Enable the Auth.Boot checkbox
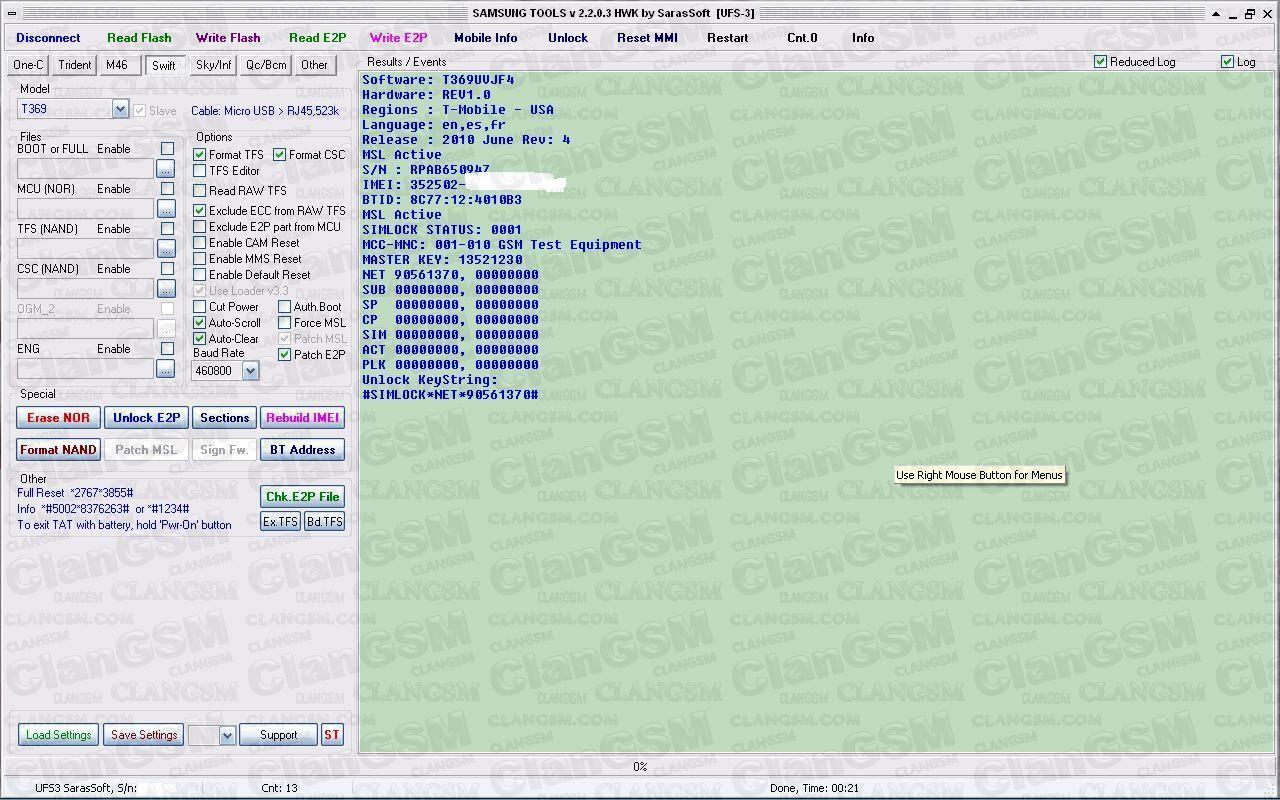The width and height of the screenshot is (1280, 800). click(x=285, y=307)
